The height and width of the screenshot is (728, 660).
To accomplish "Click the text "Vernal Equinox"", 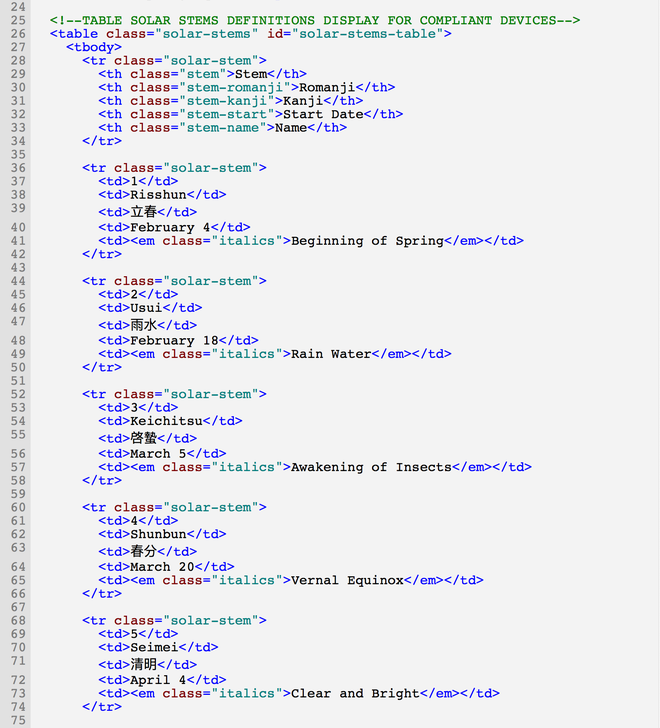I will 347,581.
